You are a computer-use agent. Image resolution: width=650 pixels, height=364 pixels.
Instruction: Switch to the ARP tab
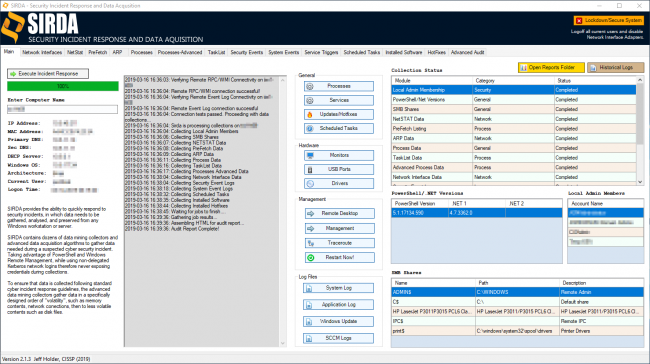click(x=117, y=53)
